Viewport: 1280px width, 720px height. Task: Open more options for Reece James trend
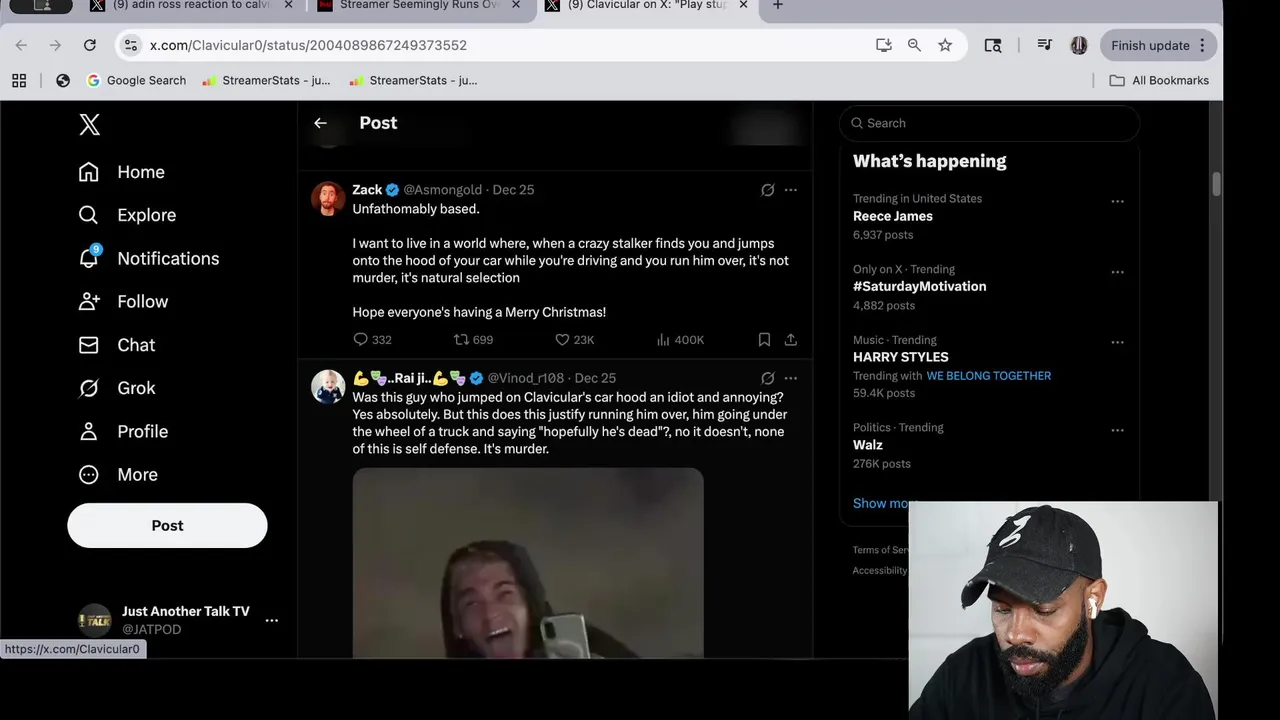click(1117, 201)
